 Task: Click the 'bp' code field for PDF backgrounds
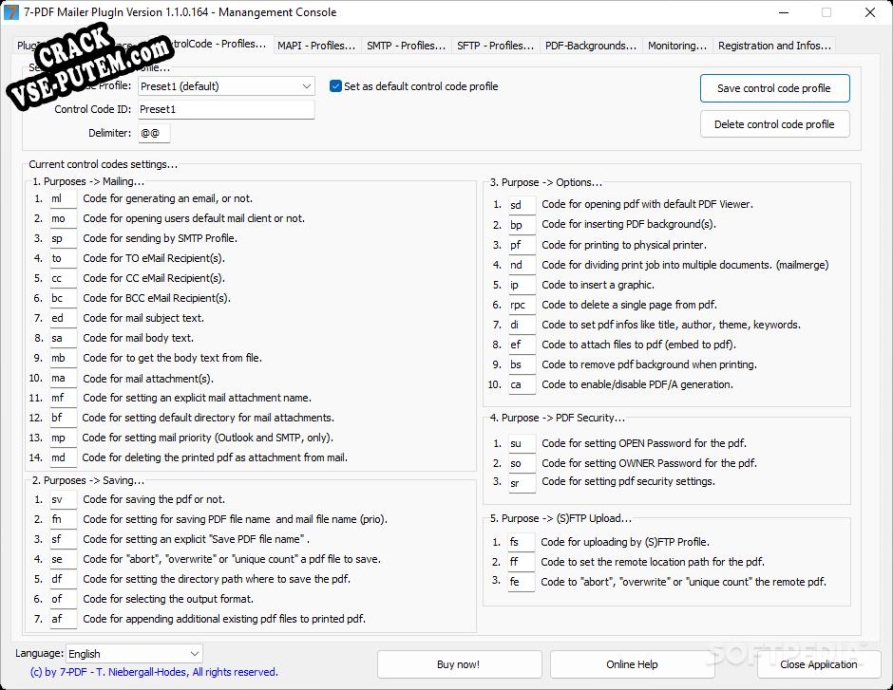click(522, 224)
